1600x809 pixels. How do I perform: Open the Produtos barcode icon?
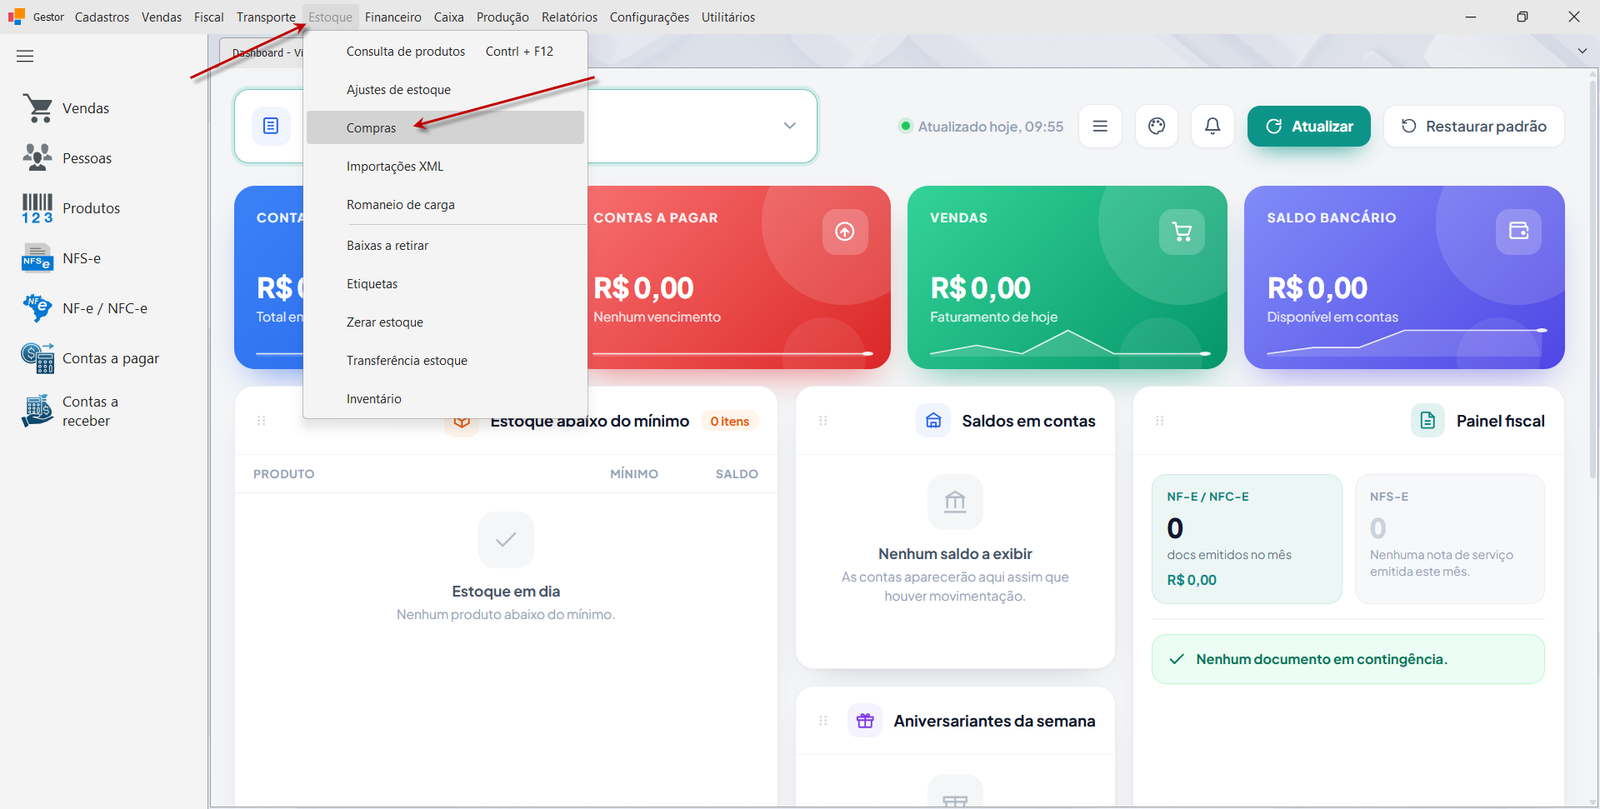[38, 208]
